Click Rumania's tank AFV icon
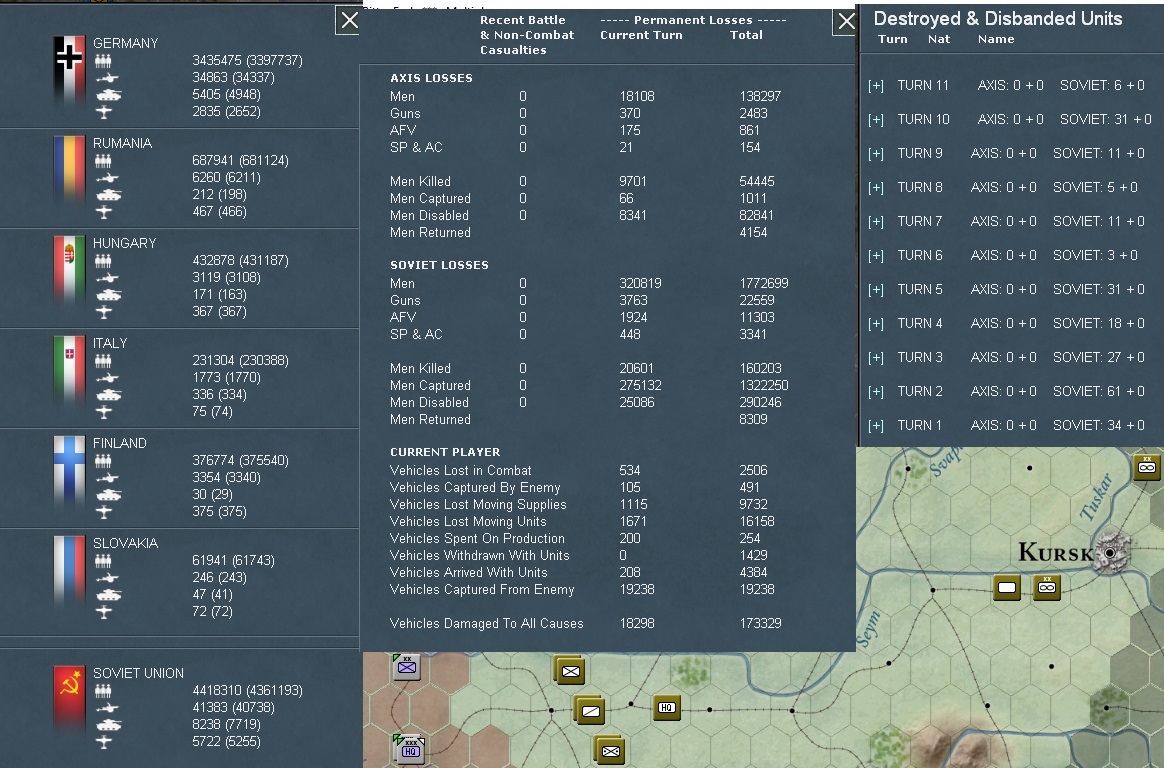Viewport: 1164px width, 768px height. 108,195
